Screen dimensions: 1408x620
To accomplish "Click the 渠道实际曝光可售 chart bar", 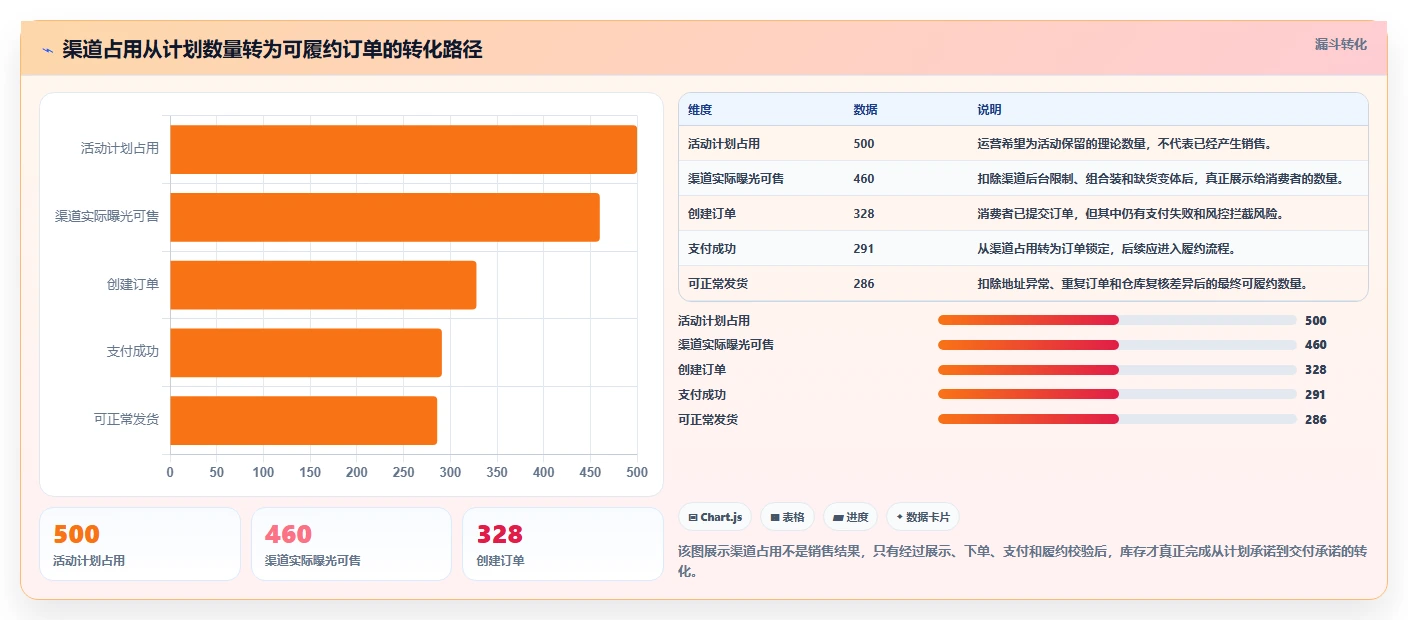I will tap(385, 217).
